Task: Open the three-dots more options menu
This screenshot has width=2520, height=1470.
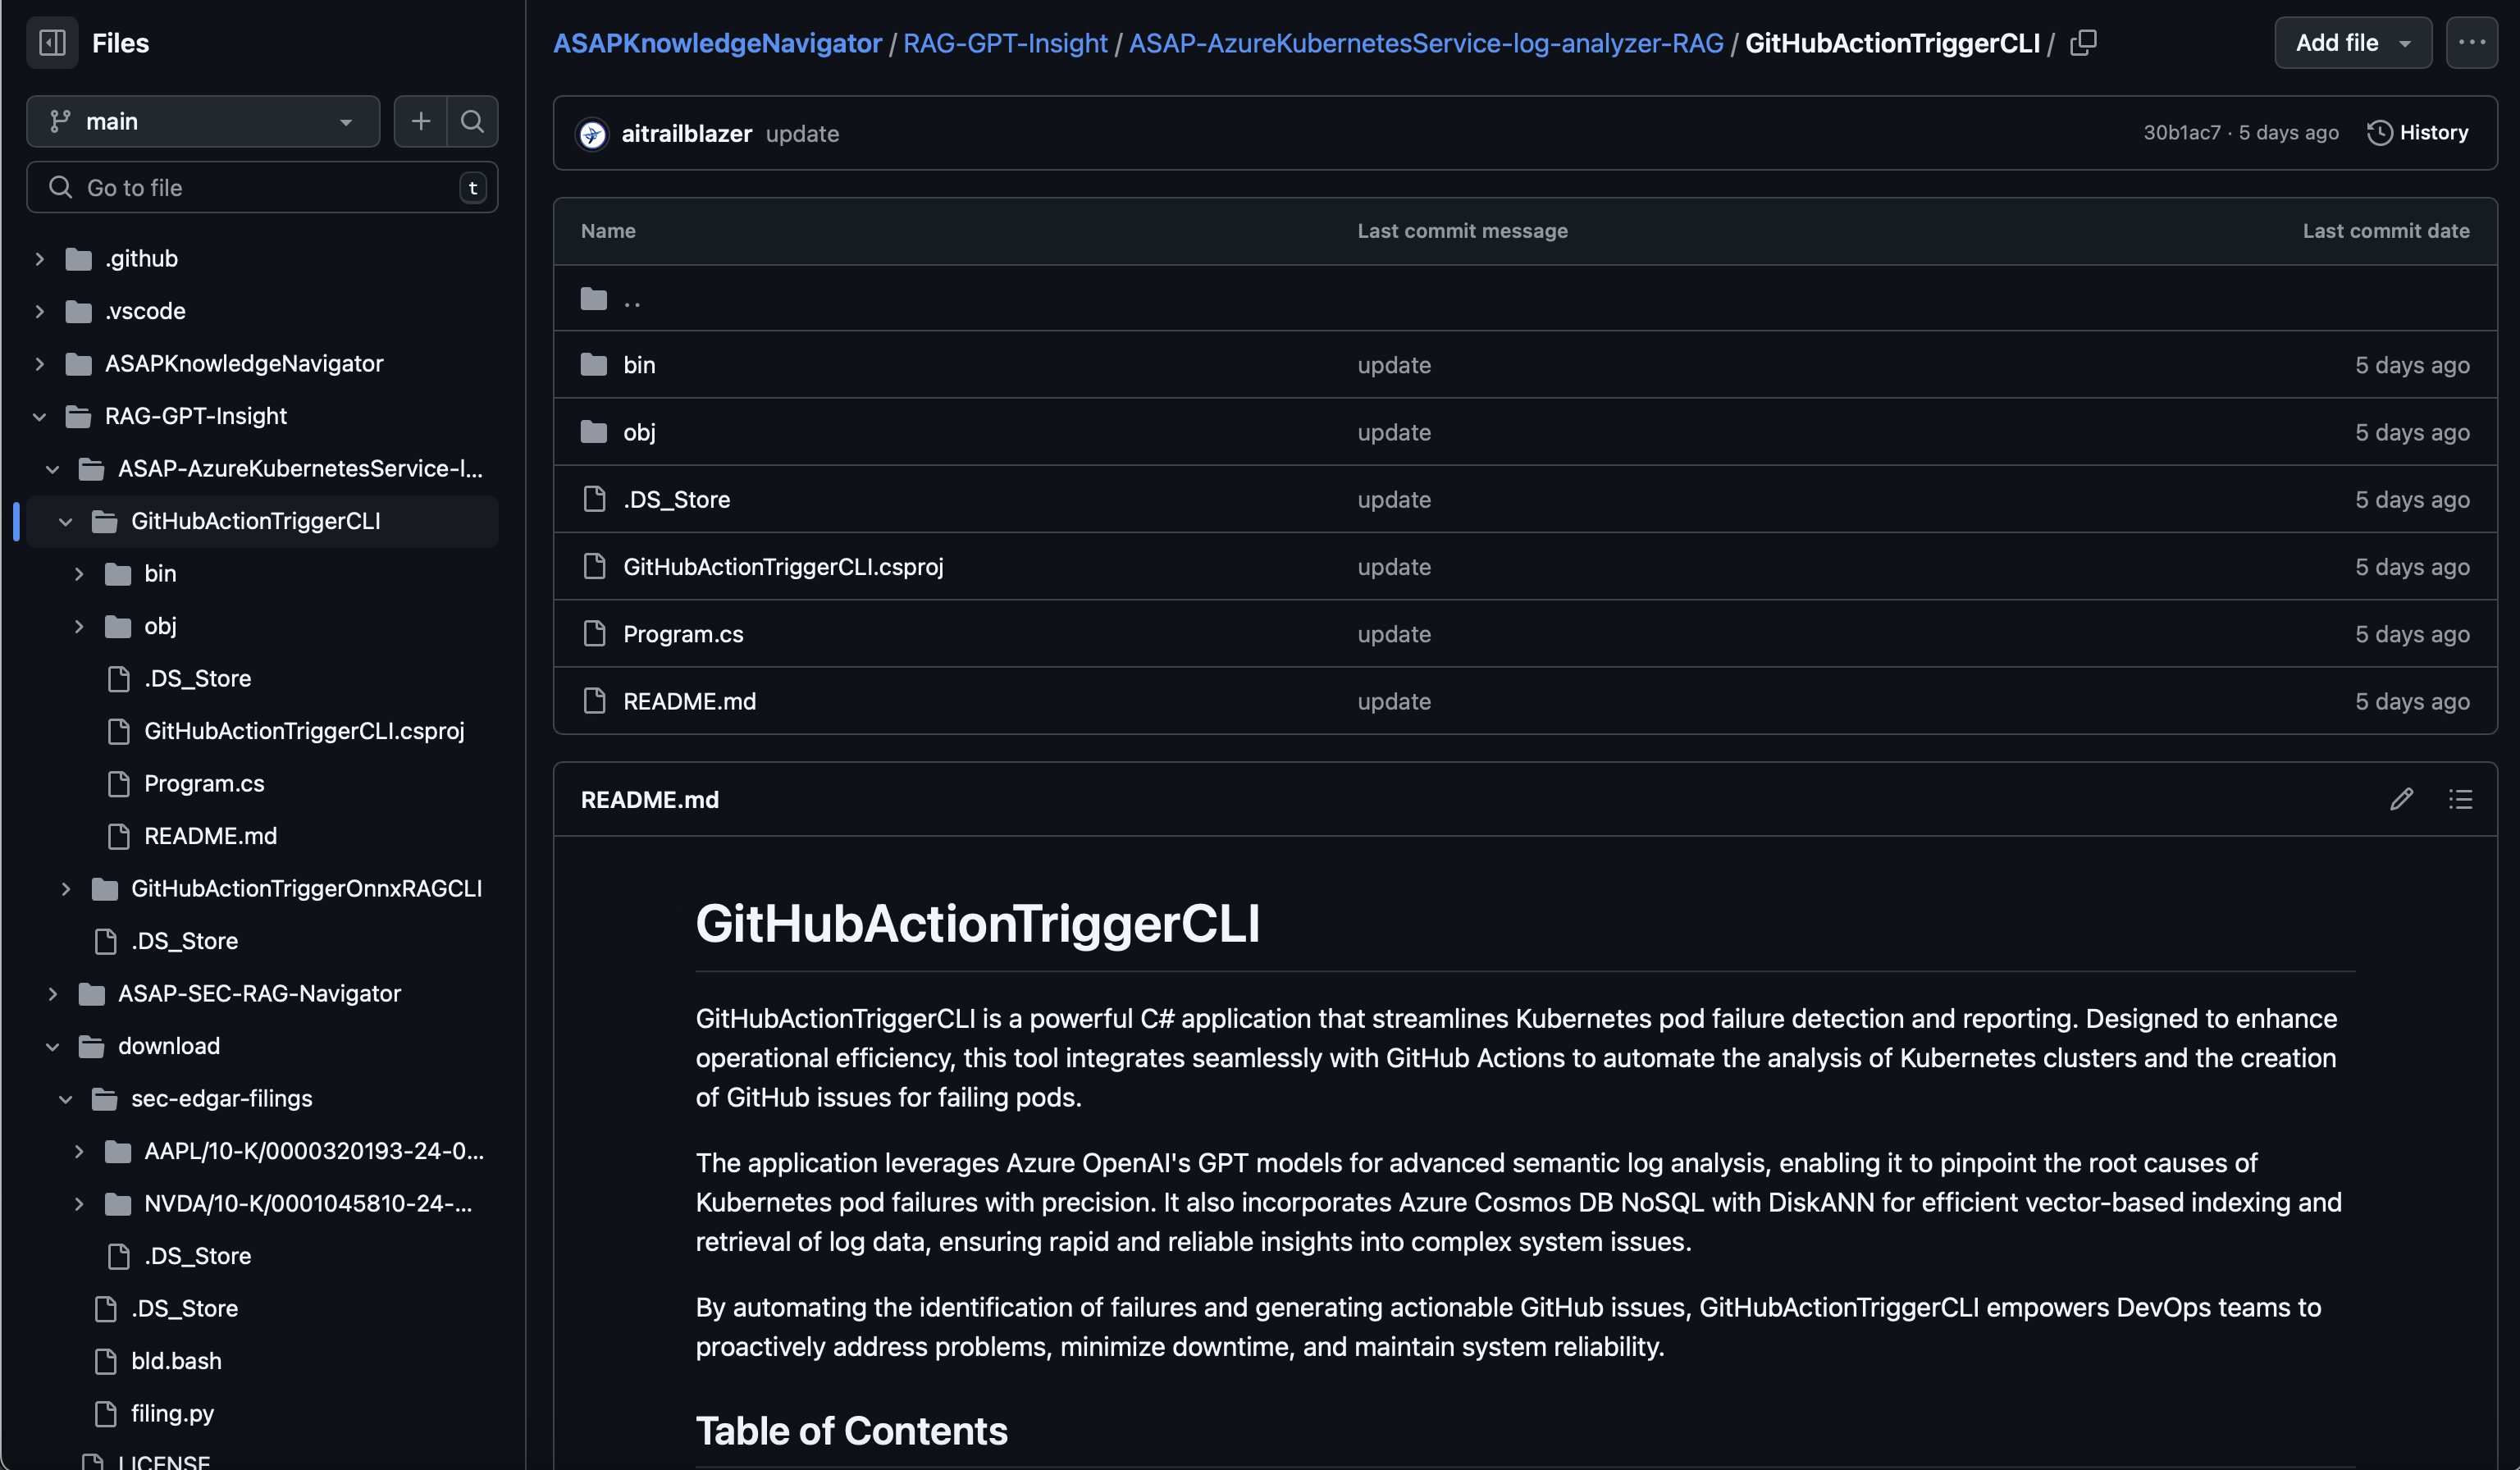Action: 2471,43
